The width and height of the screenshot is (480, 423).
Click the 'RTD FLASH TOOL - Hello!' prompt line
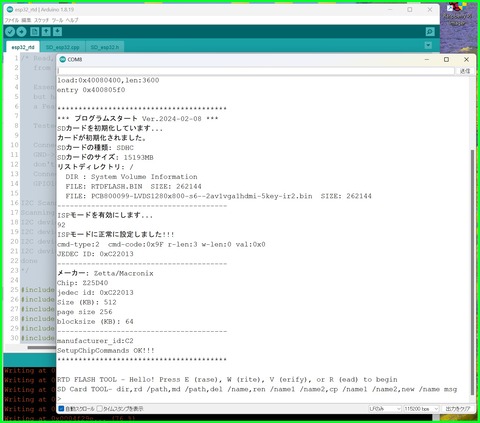click(227, 380)
